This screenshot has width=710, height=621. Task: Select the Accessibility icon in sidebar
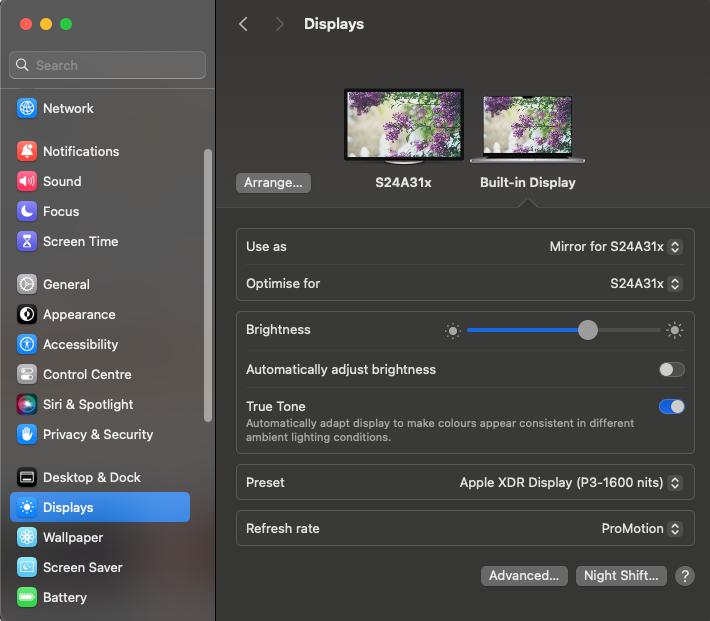coord(27,344)
